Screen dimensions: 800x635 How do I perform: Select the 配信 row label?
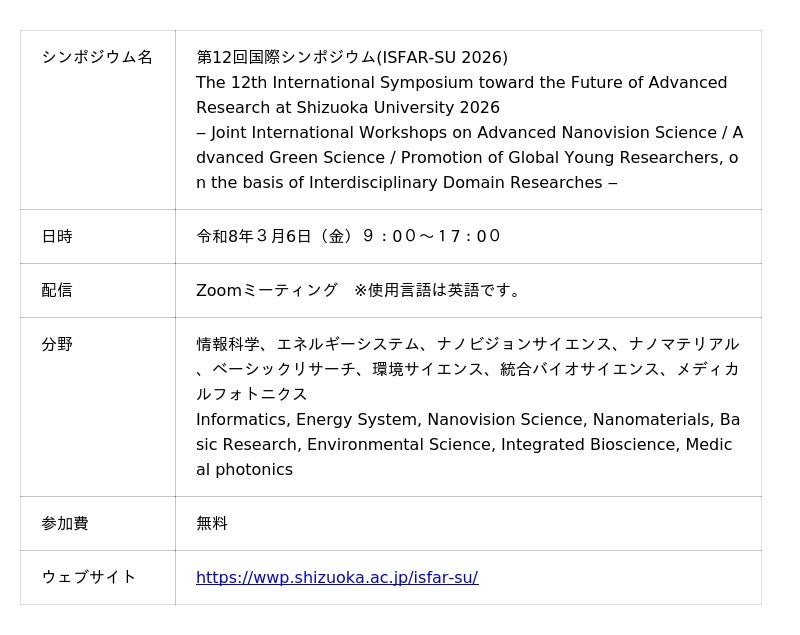click(x=57, y=290)
